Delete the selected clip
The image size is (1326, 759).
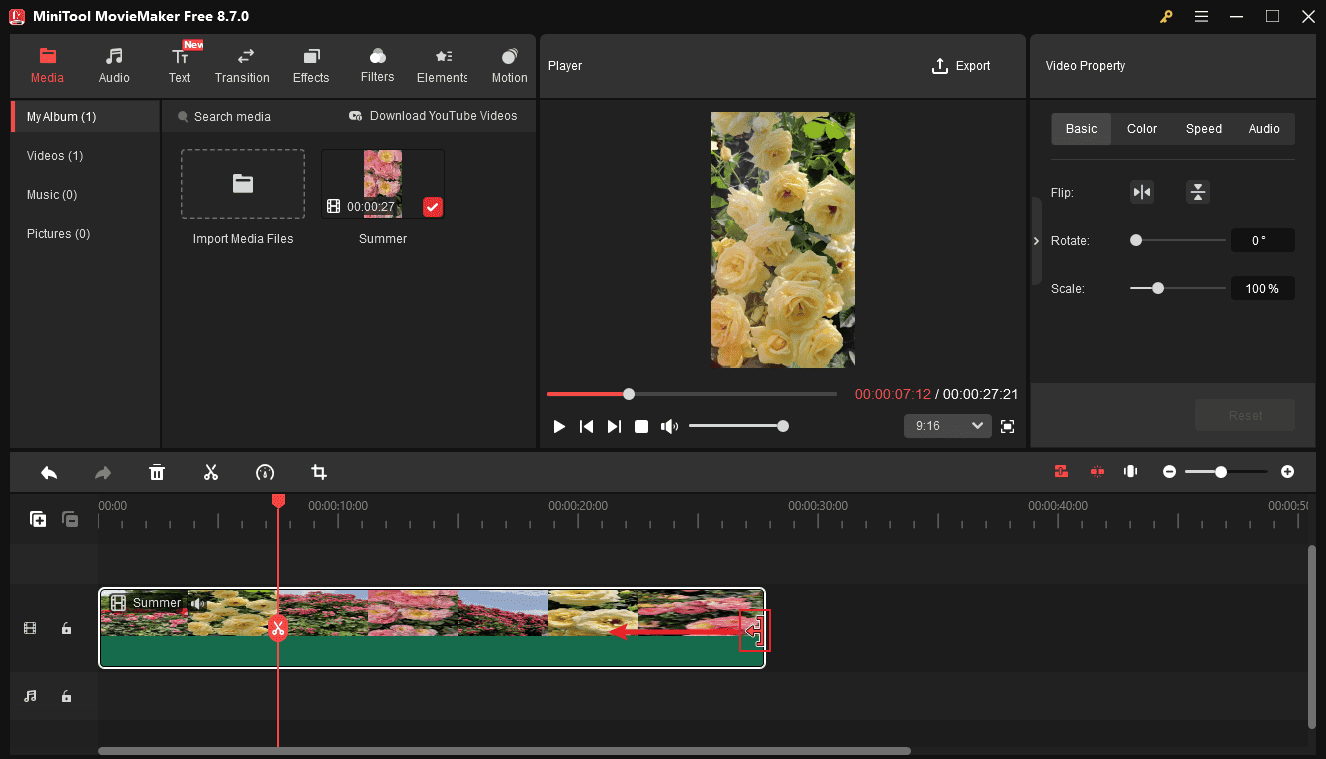tap(157, 472)
